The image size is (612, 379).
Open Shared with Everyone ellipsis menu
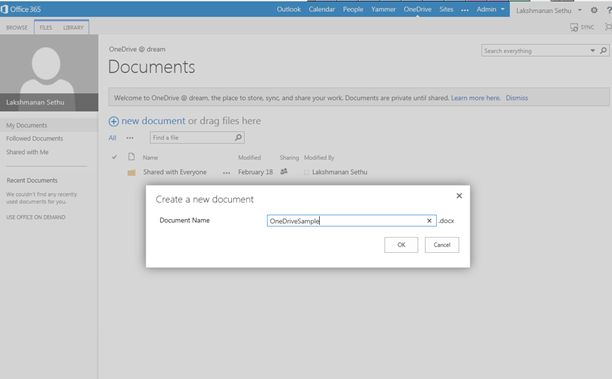(x=226, y=173)
